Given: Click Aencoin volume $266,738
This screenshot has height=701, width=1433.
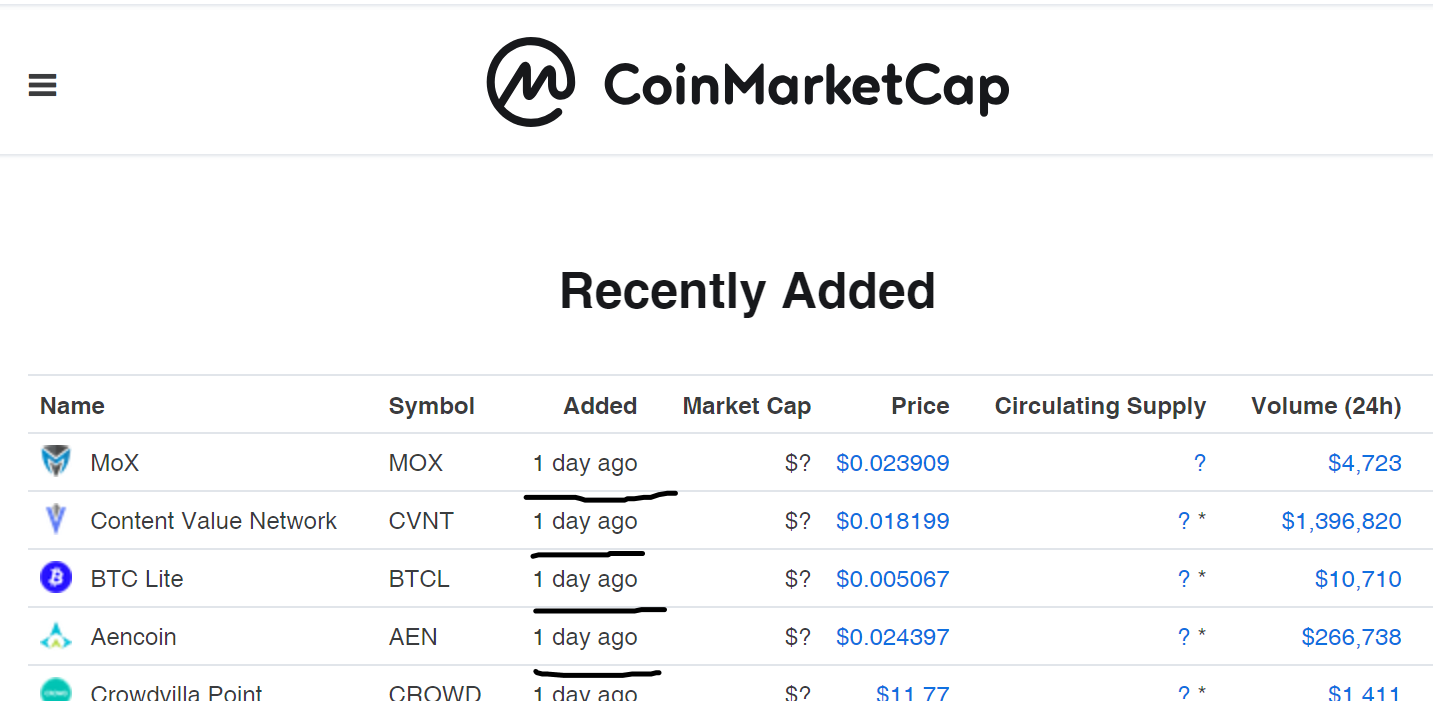Looking at the screenshot, I should [1352, 637].
